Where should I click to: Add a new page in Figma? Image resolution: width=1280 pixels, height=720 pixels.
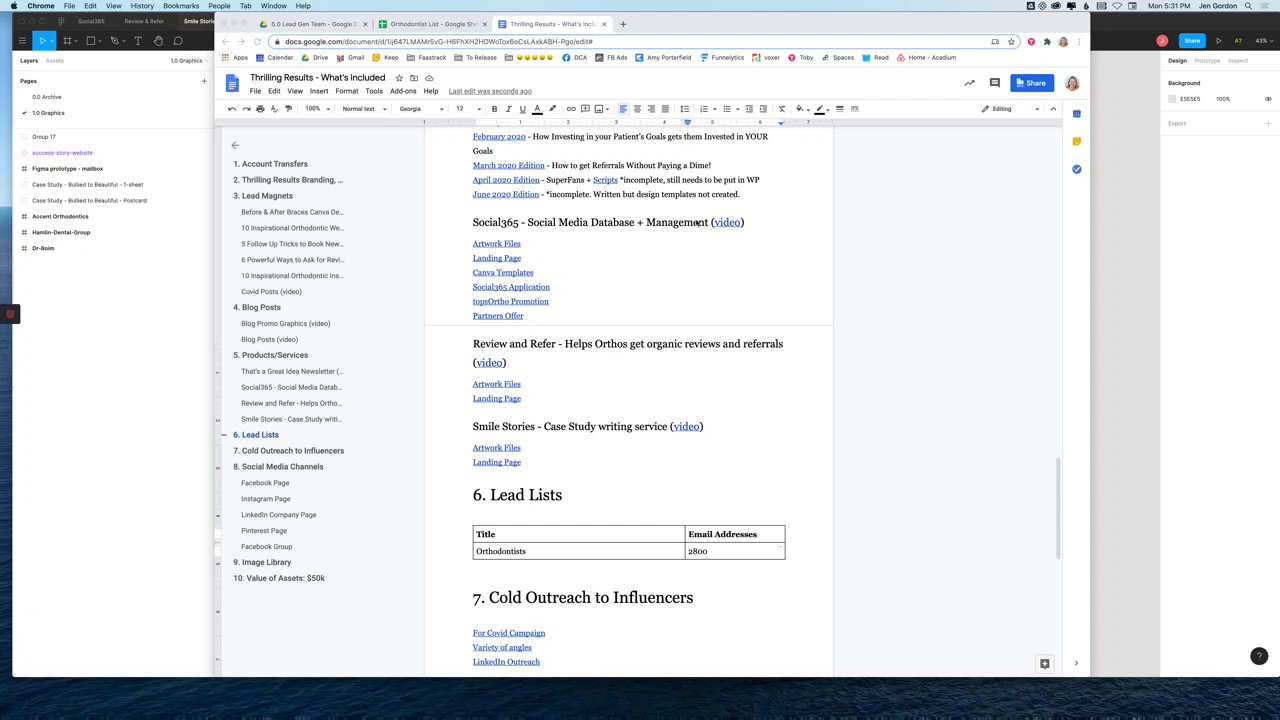coord(204,81)
